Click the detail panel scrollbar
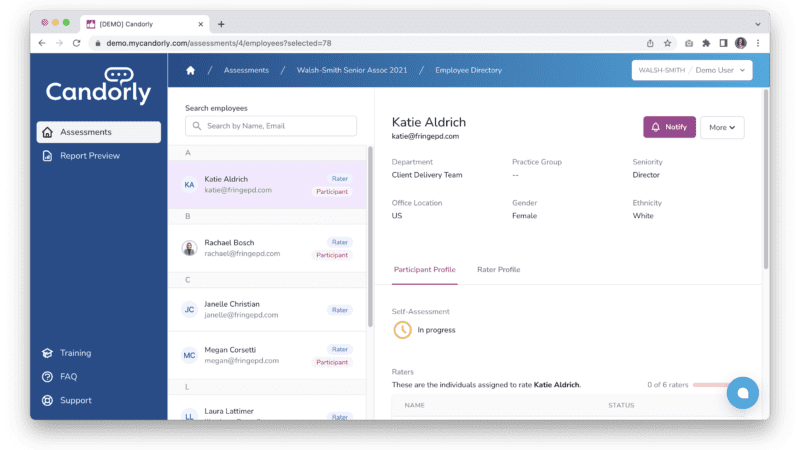800x450 pixels. [766, 180]
